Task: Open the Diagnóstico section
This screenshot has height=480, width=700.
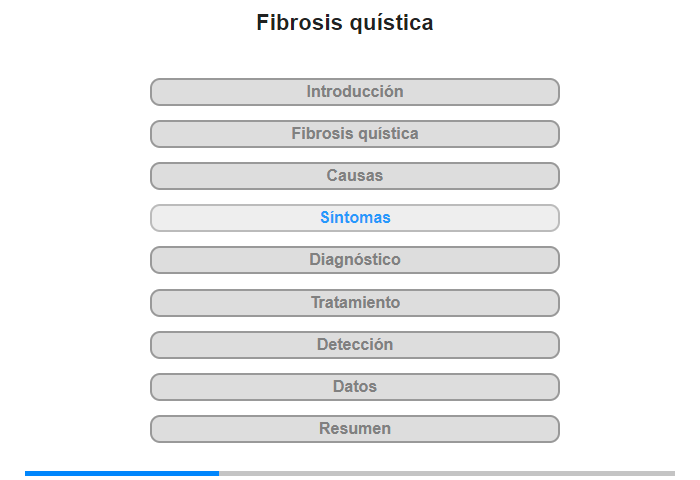Action: (355, 260)
